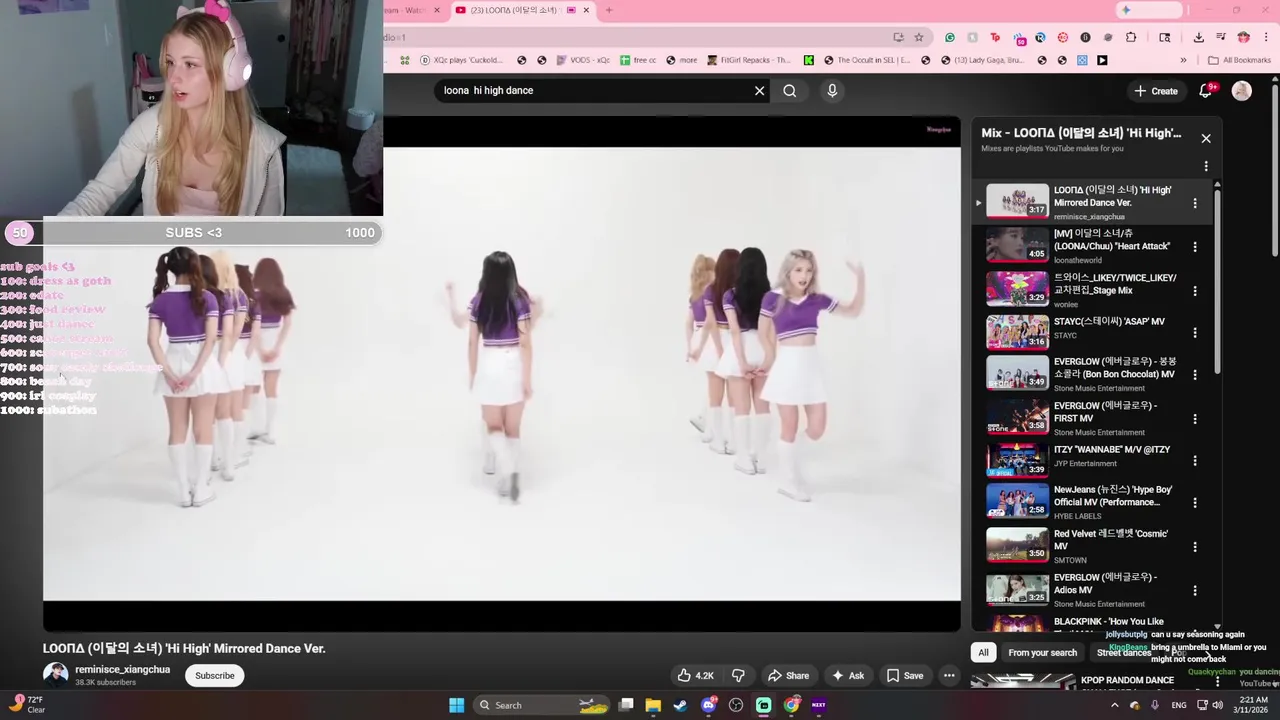This screenshot has height=720, width=1280.
Task: Play TWICE 'LIKEY' Stage Mix thumbnail
Action: coord(1017,289)
